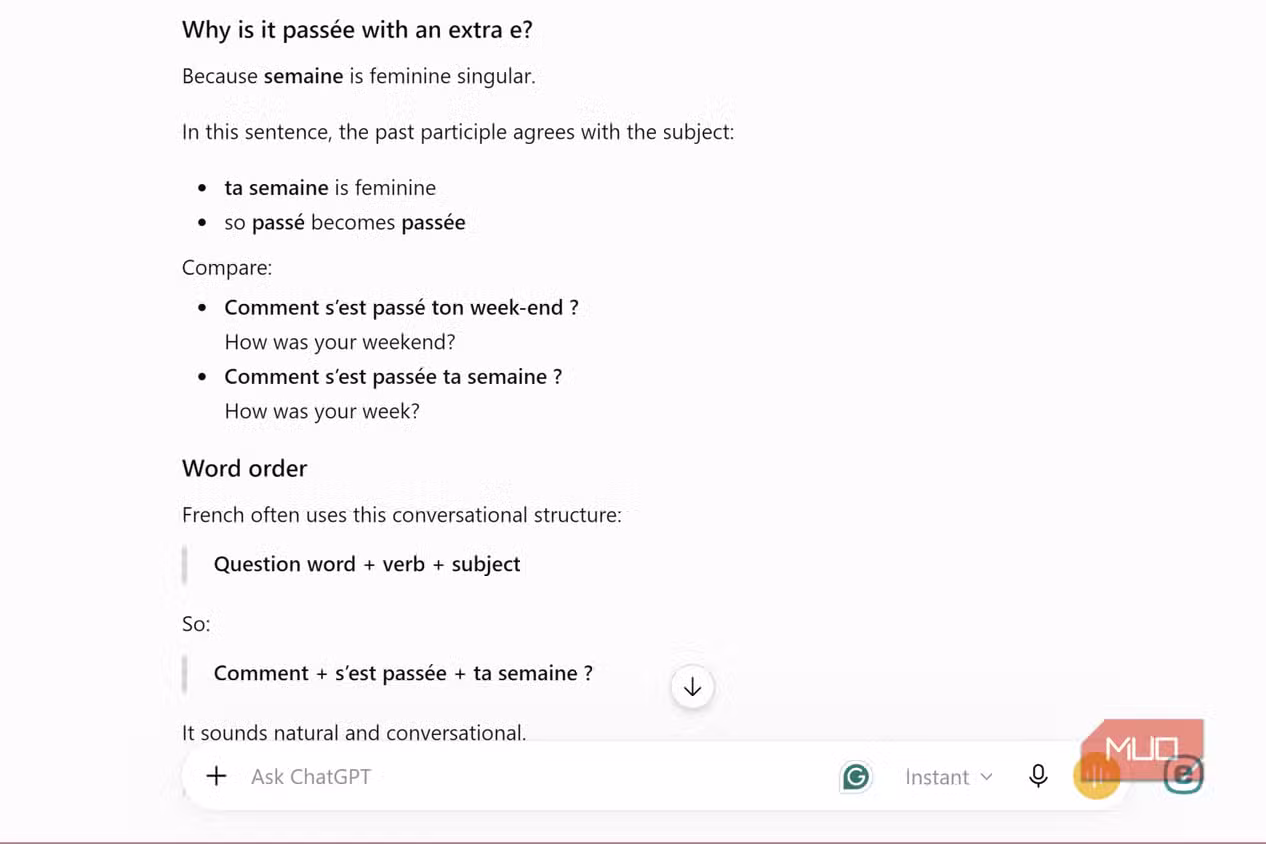Open the Instant model selector dropdown
1266x844 pixels.
(x=948, y=777)
